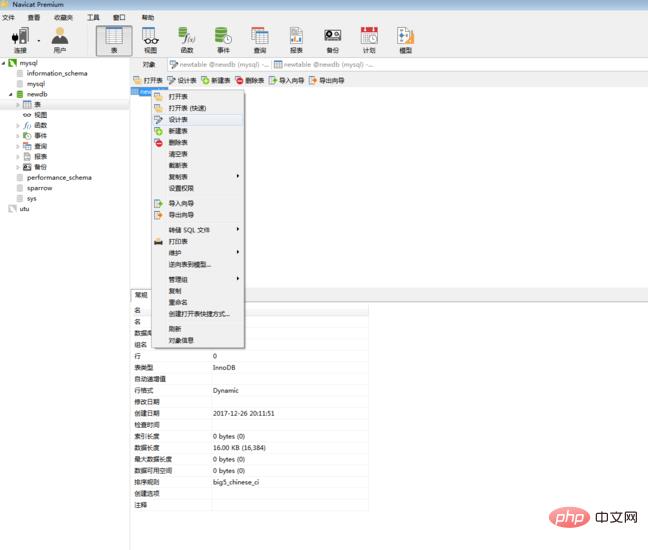Select the 视图 (View) toolbar icon
The image size is (648, 550).
pyautogui.click(x=150, y=38)
